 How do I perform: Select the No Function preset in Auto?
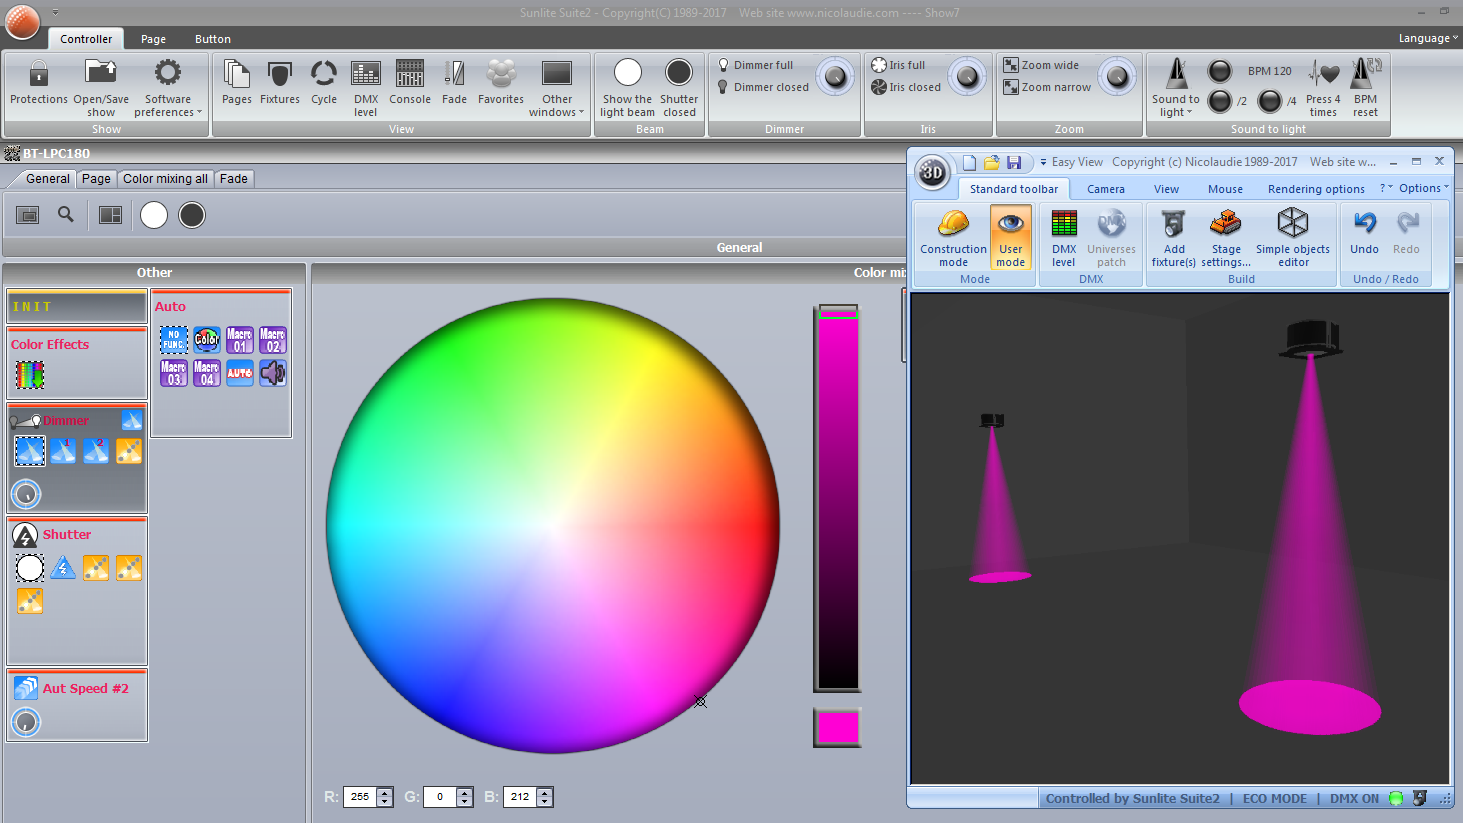pos(174,340)
